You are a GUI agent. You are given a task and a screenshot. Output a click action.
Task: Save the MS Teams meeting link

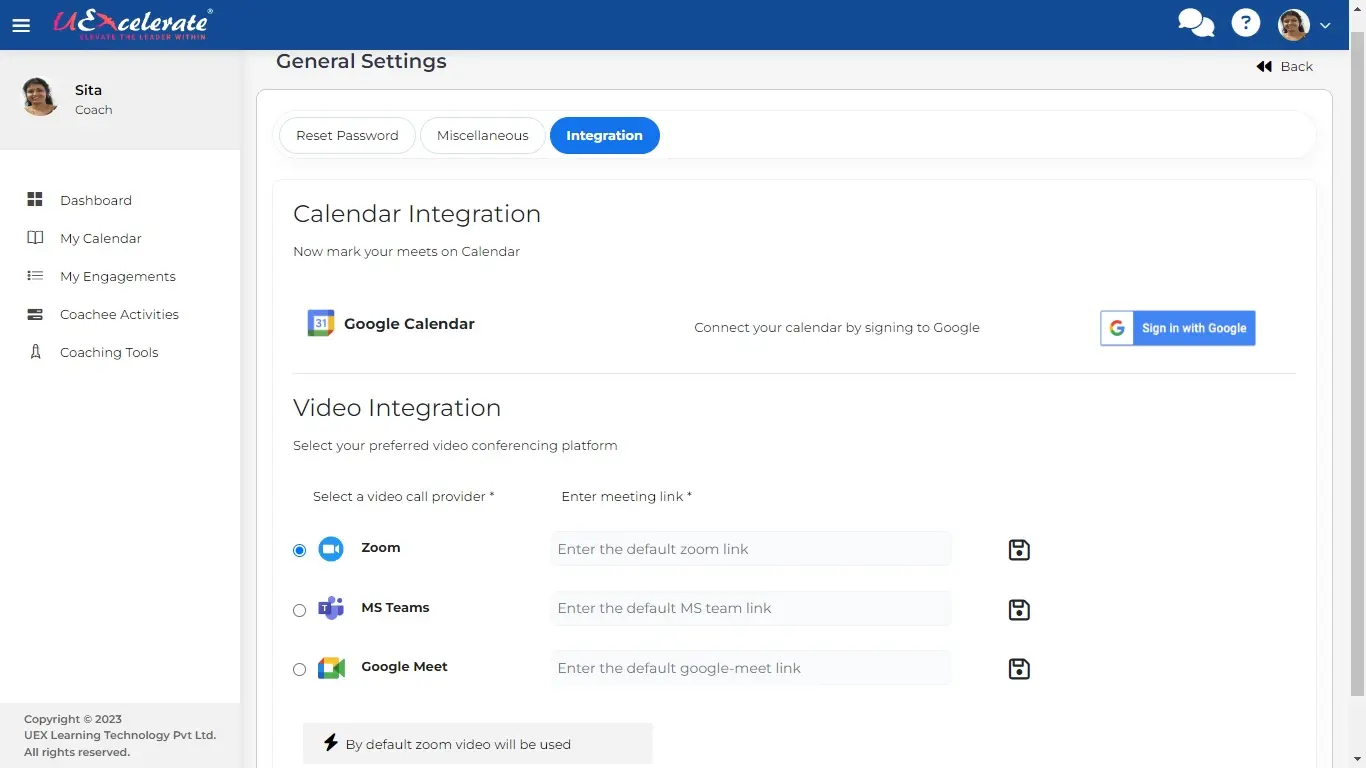point(1019,610)
